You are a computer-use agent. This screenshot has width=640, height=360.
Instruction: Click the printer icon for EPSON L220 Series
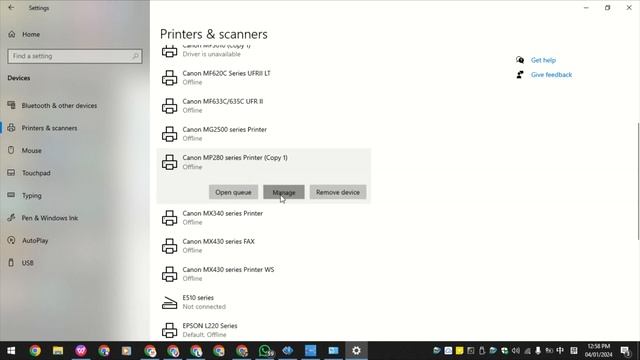pos(169,330)
